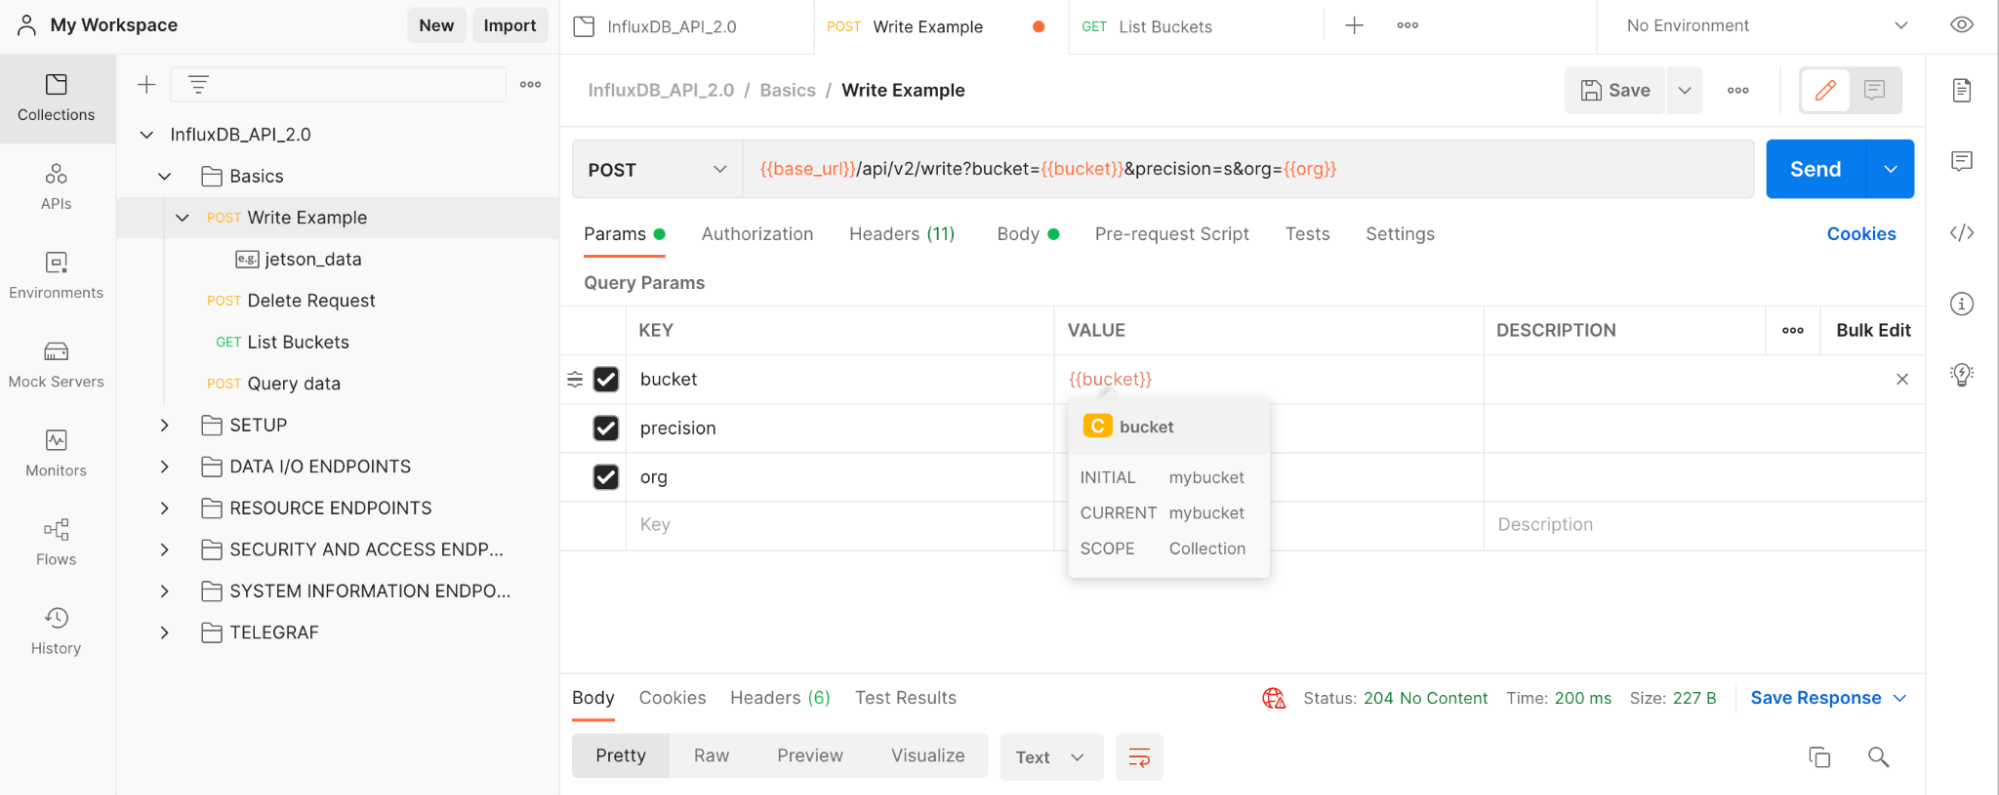This screenshot has height=795, width=1999.
Task: Click the request URL input field
Action: pyautogui.click(x=1248, y=169)
